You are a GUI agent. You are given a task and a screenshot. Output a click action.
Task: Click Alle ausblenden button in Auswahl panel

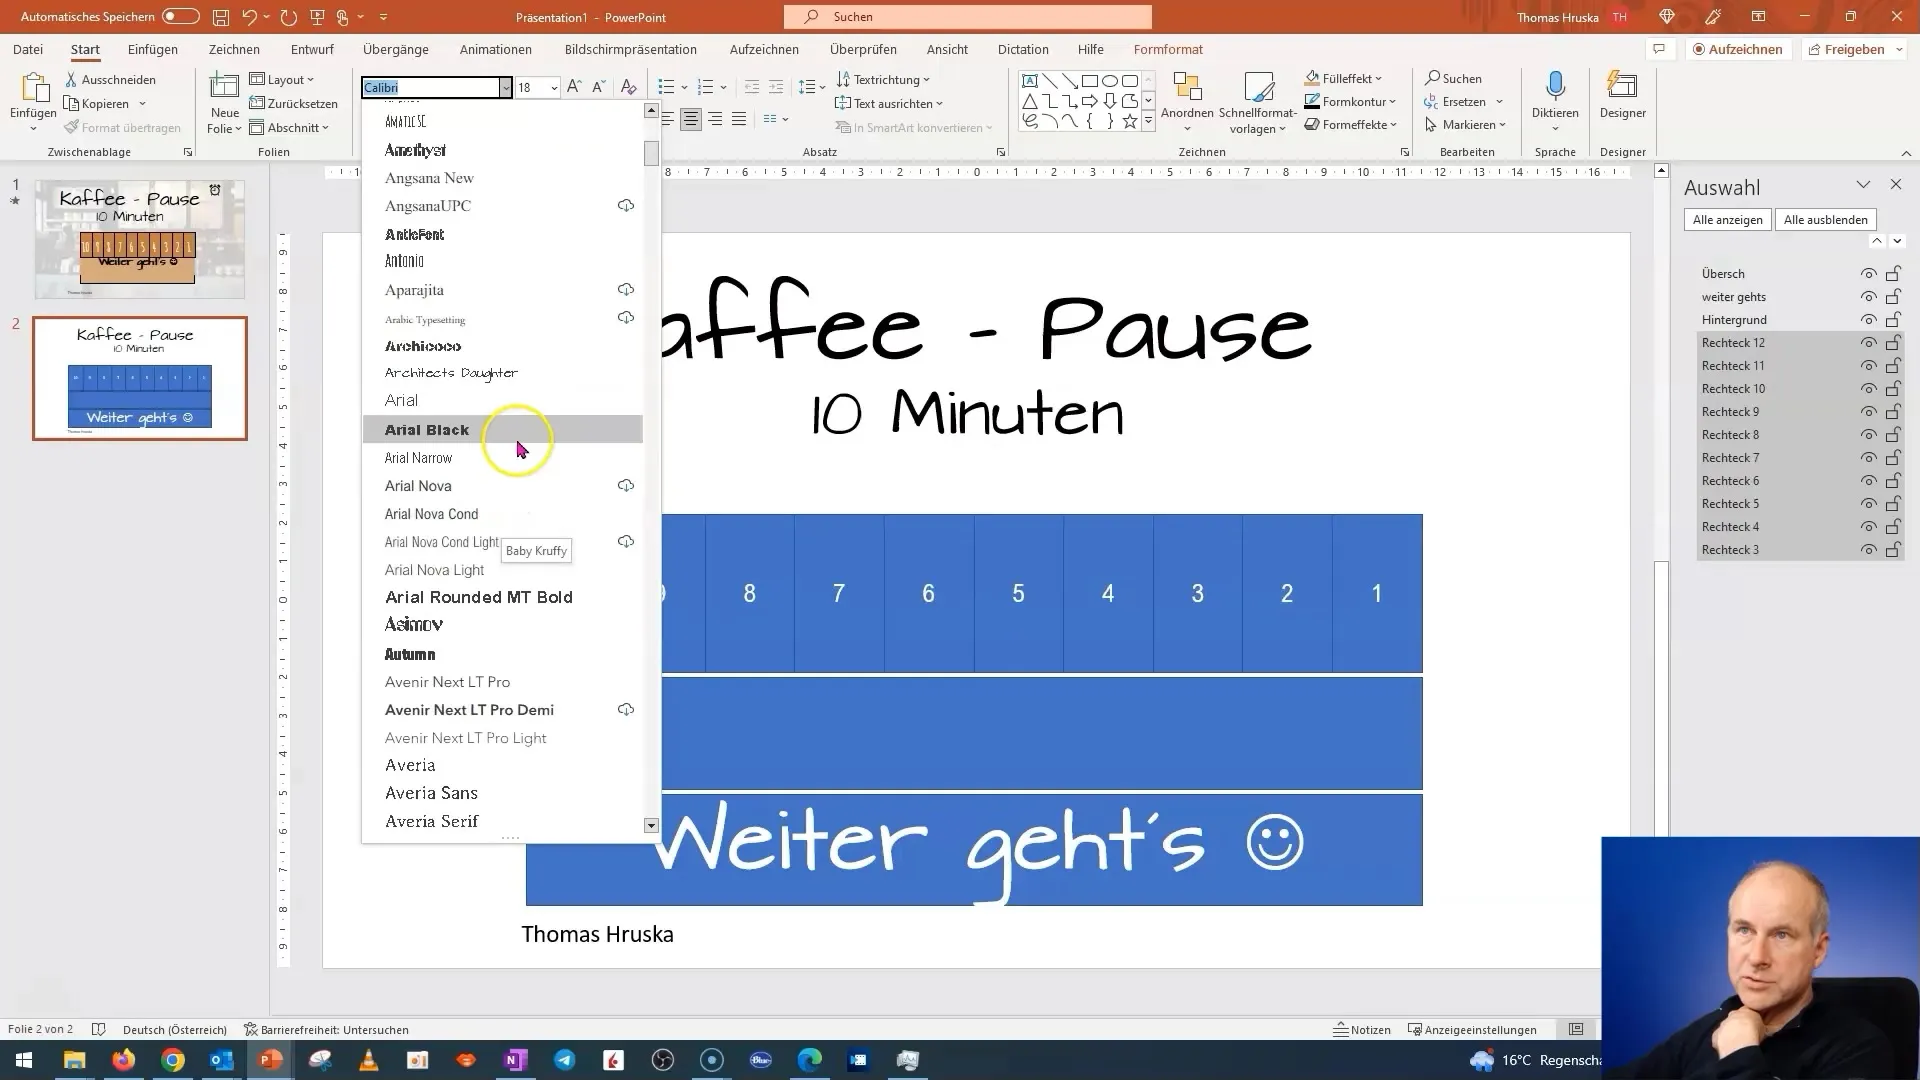1830,219
